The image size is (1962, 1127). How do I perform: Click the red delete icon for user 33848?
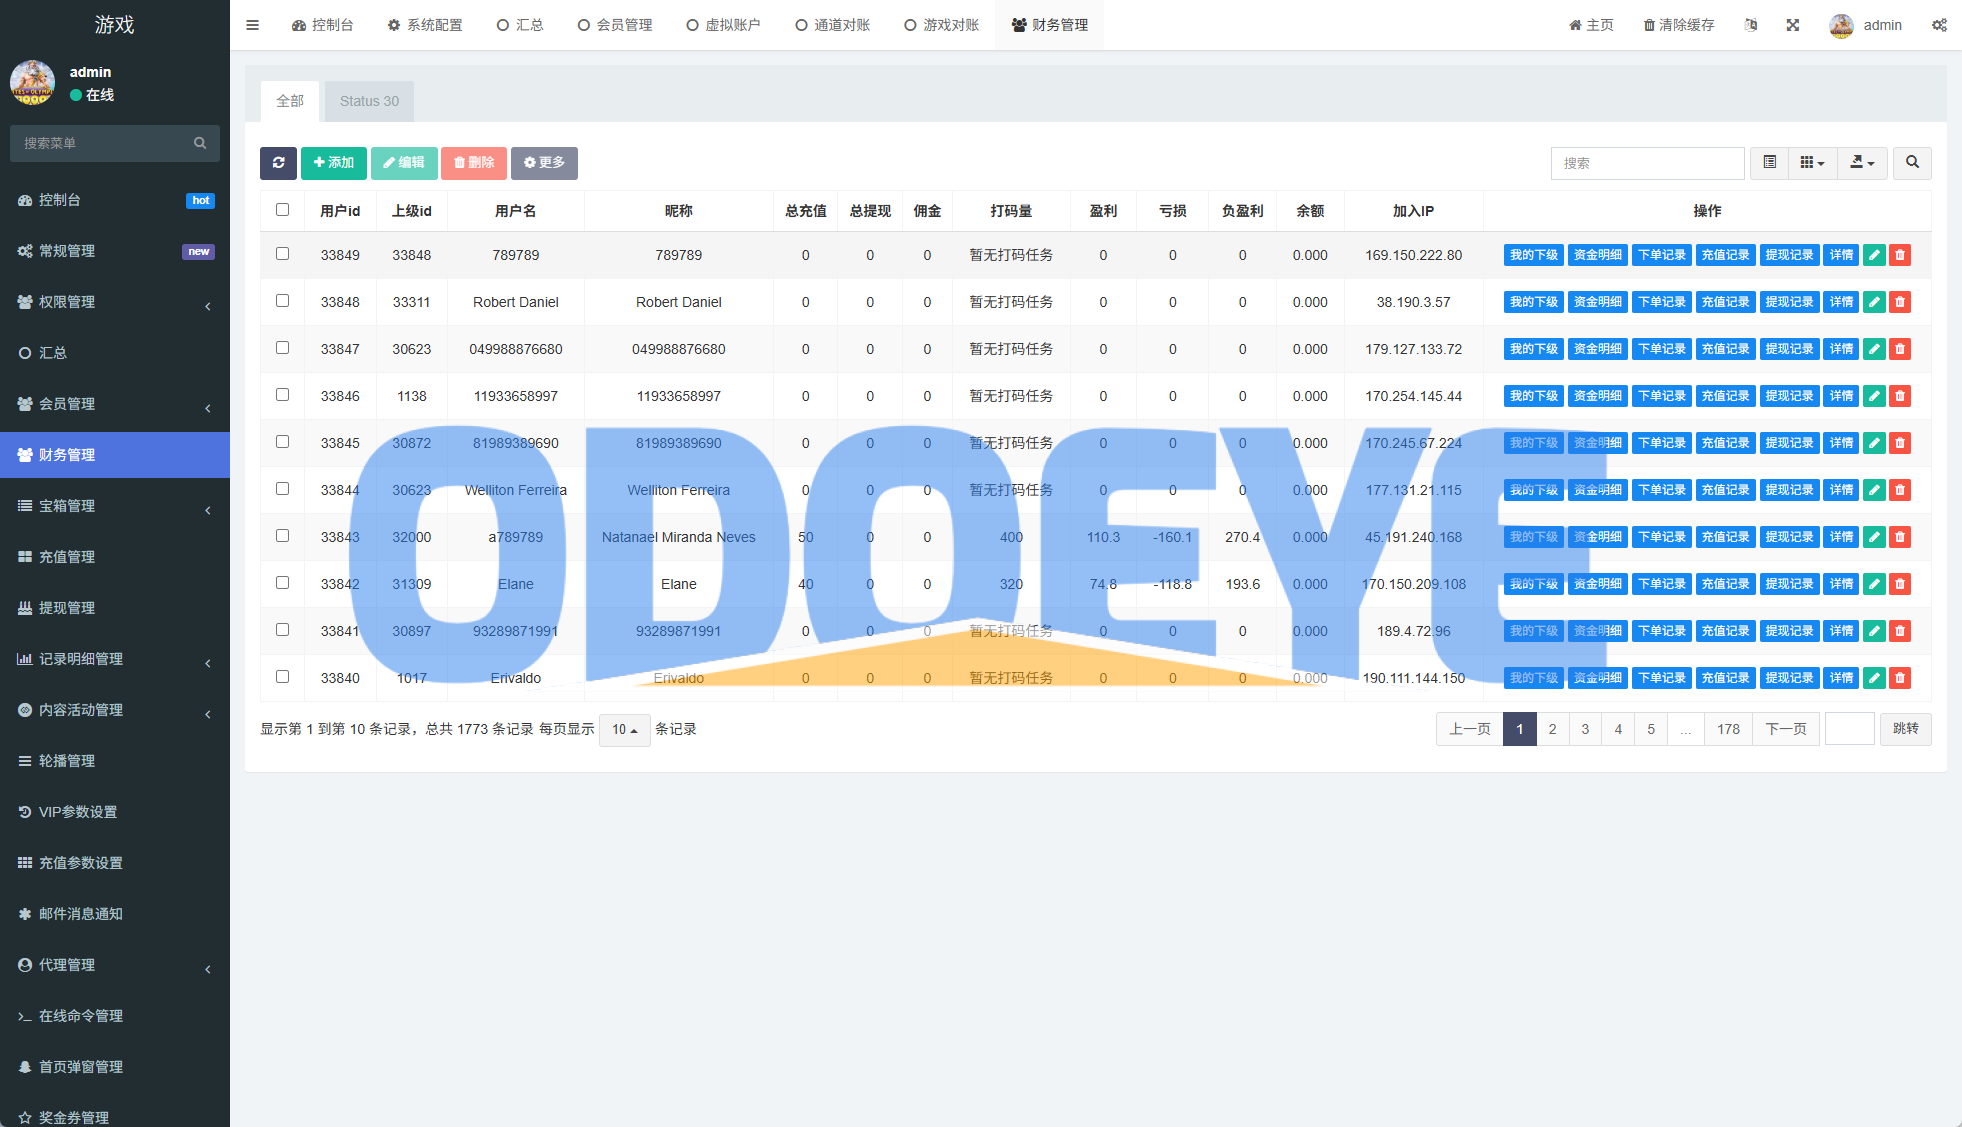1900,302
